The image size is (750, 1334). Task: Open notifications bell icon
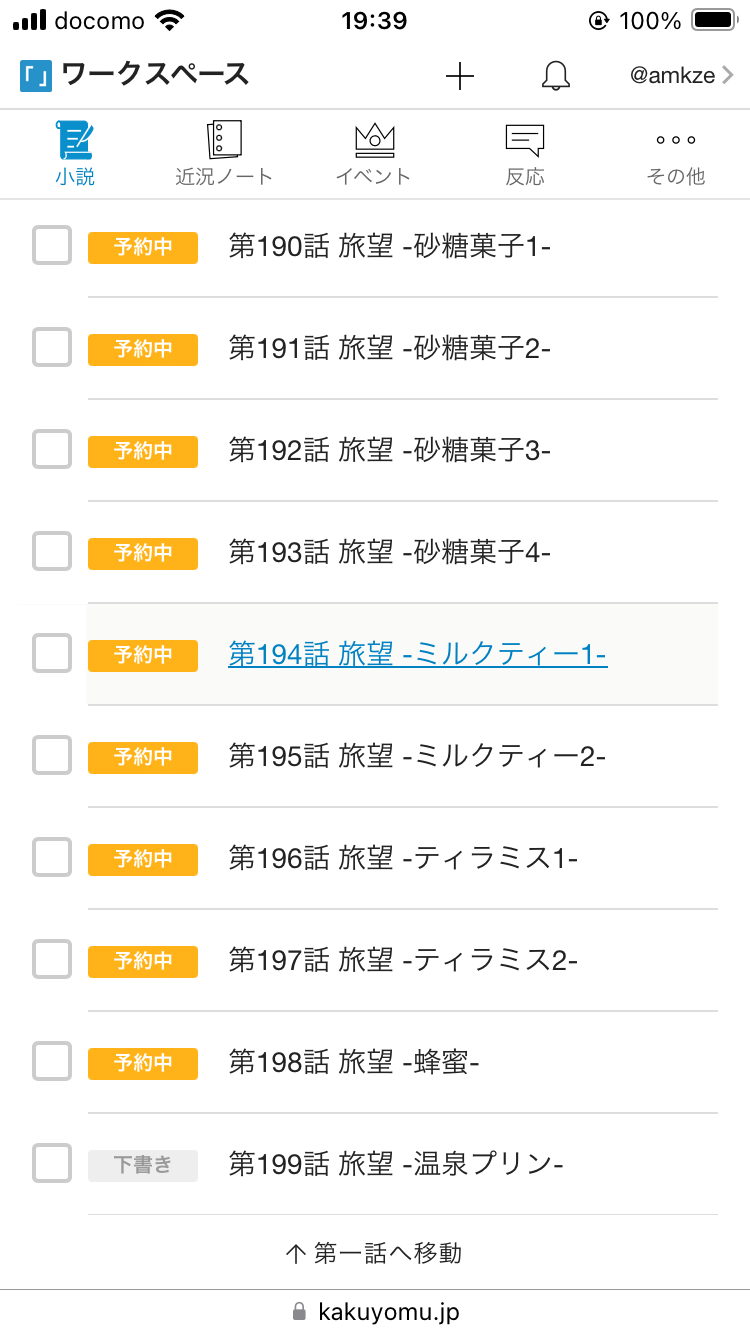555,76
